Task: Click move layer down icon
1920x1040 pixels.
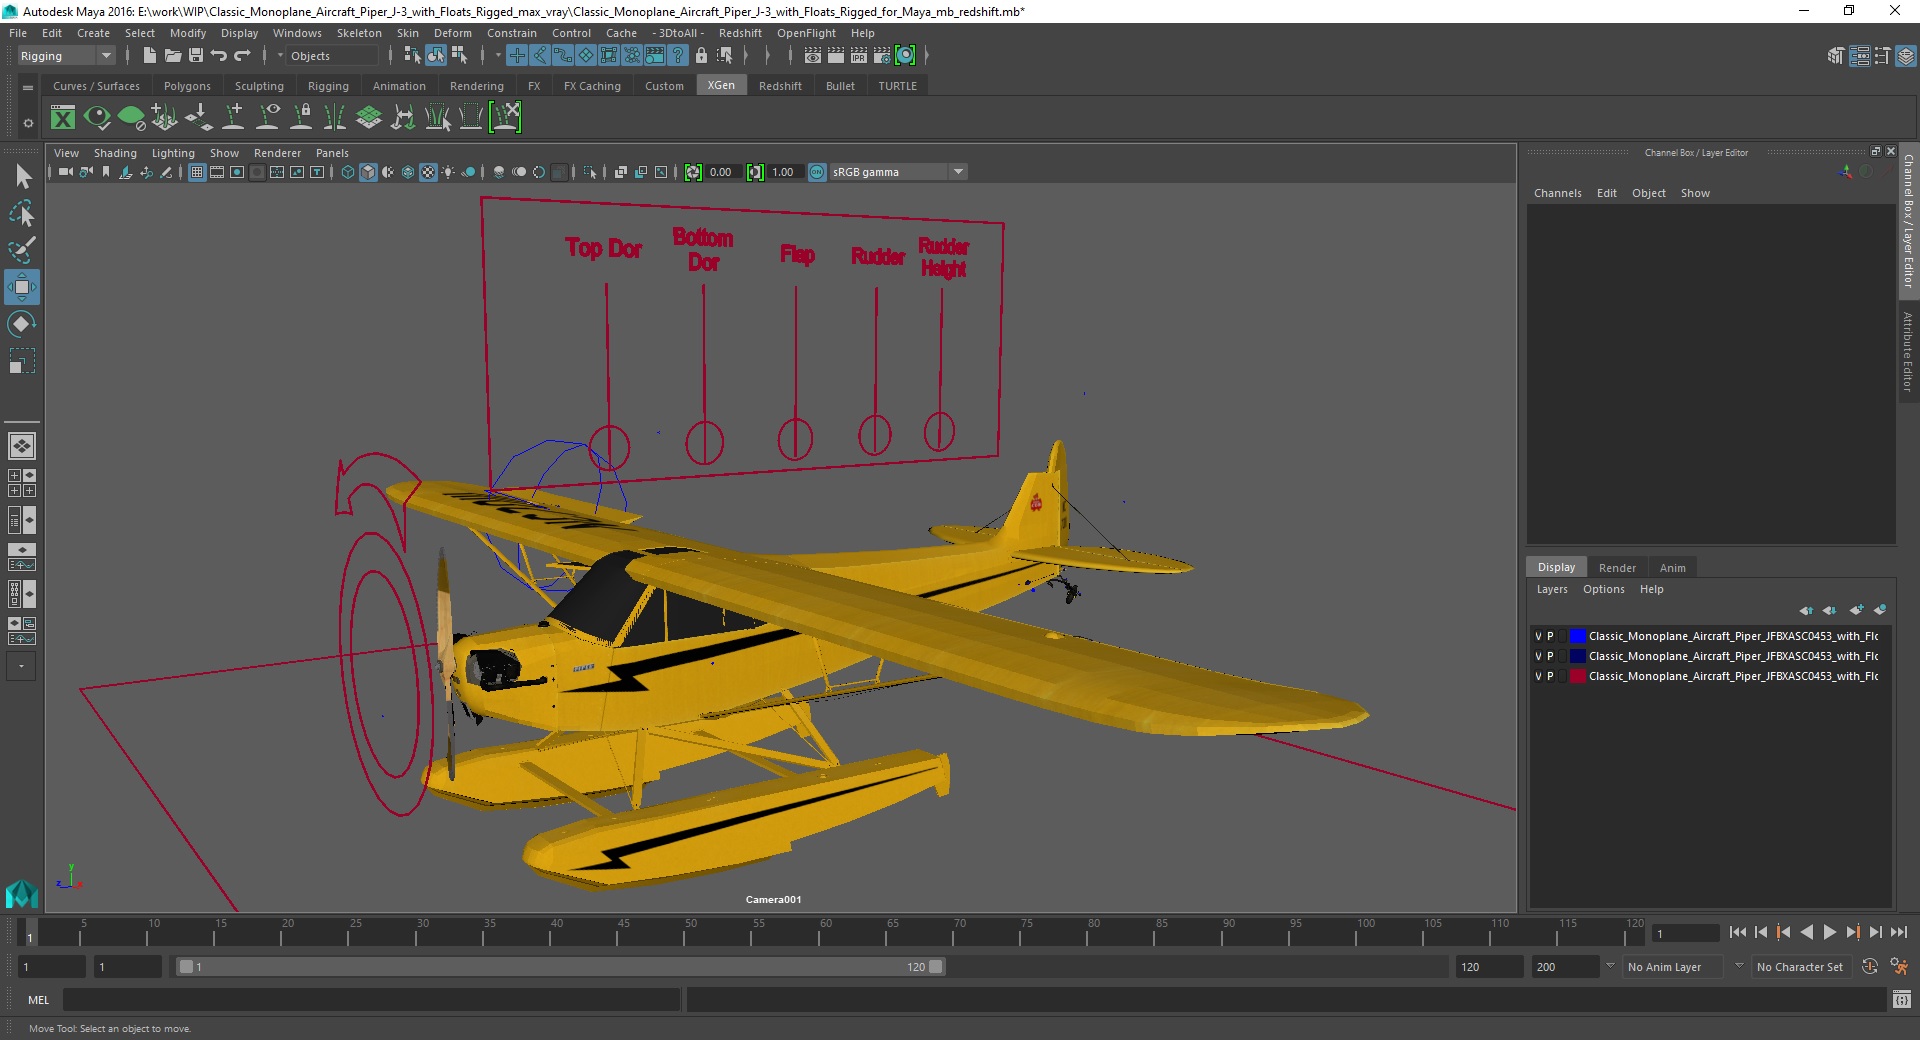Action: [x=1830, y=610]
